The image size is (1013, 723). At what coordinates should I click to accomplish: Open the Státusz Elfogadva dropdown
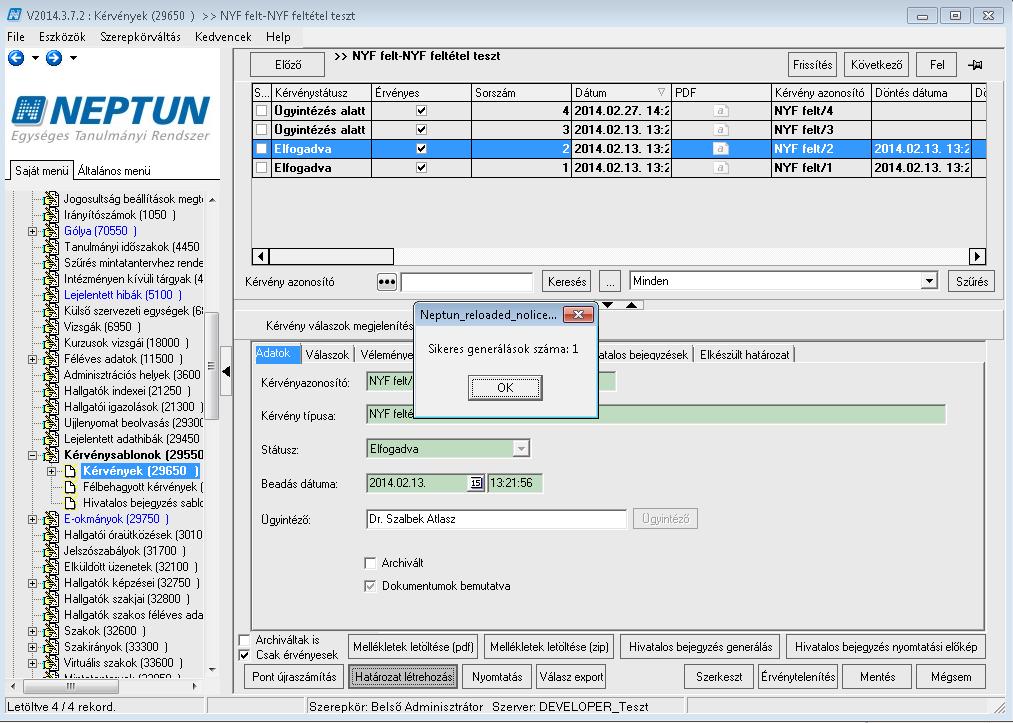[x=521, y=448]
